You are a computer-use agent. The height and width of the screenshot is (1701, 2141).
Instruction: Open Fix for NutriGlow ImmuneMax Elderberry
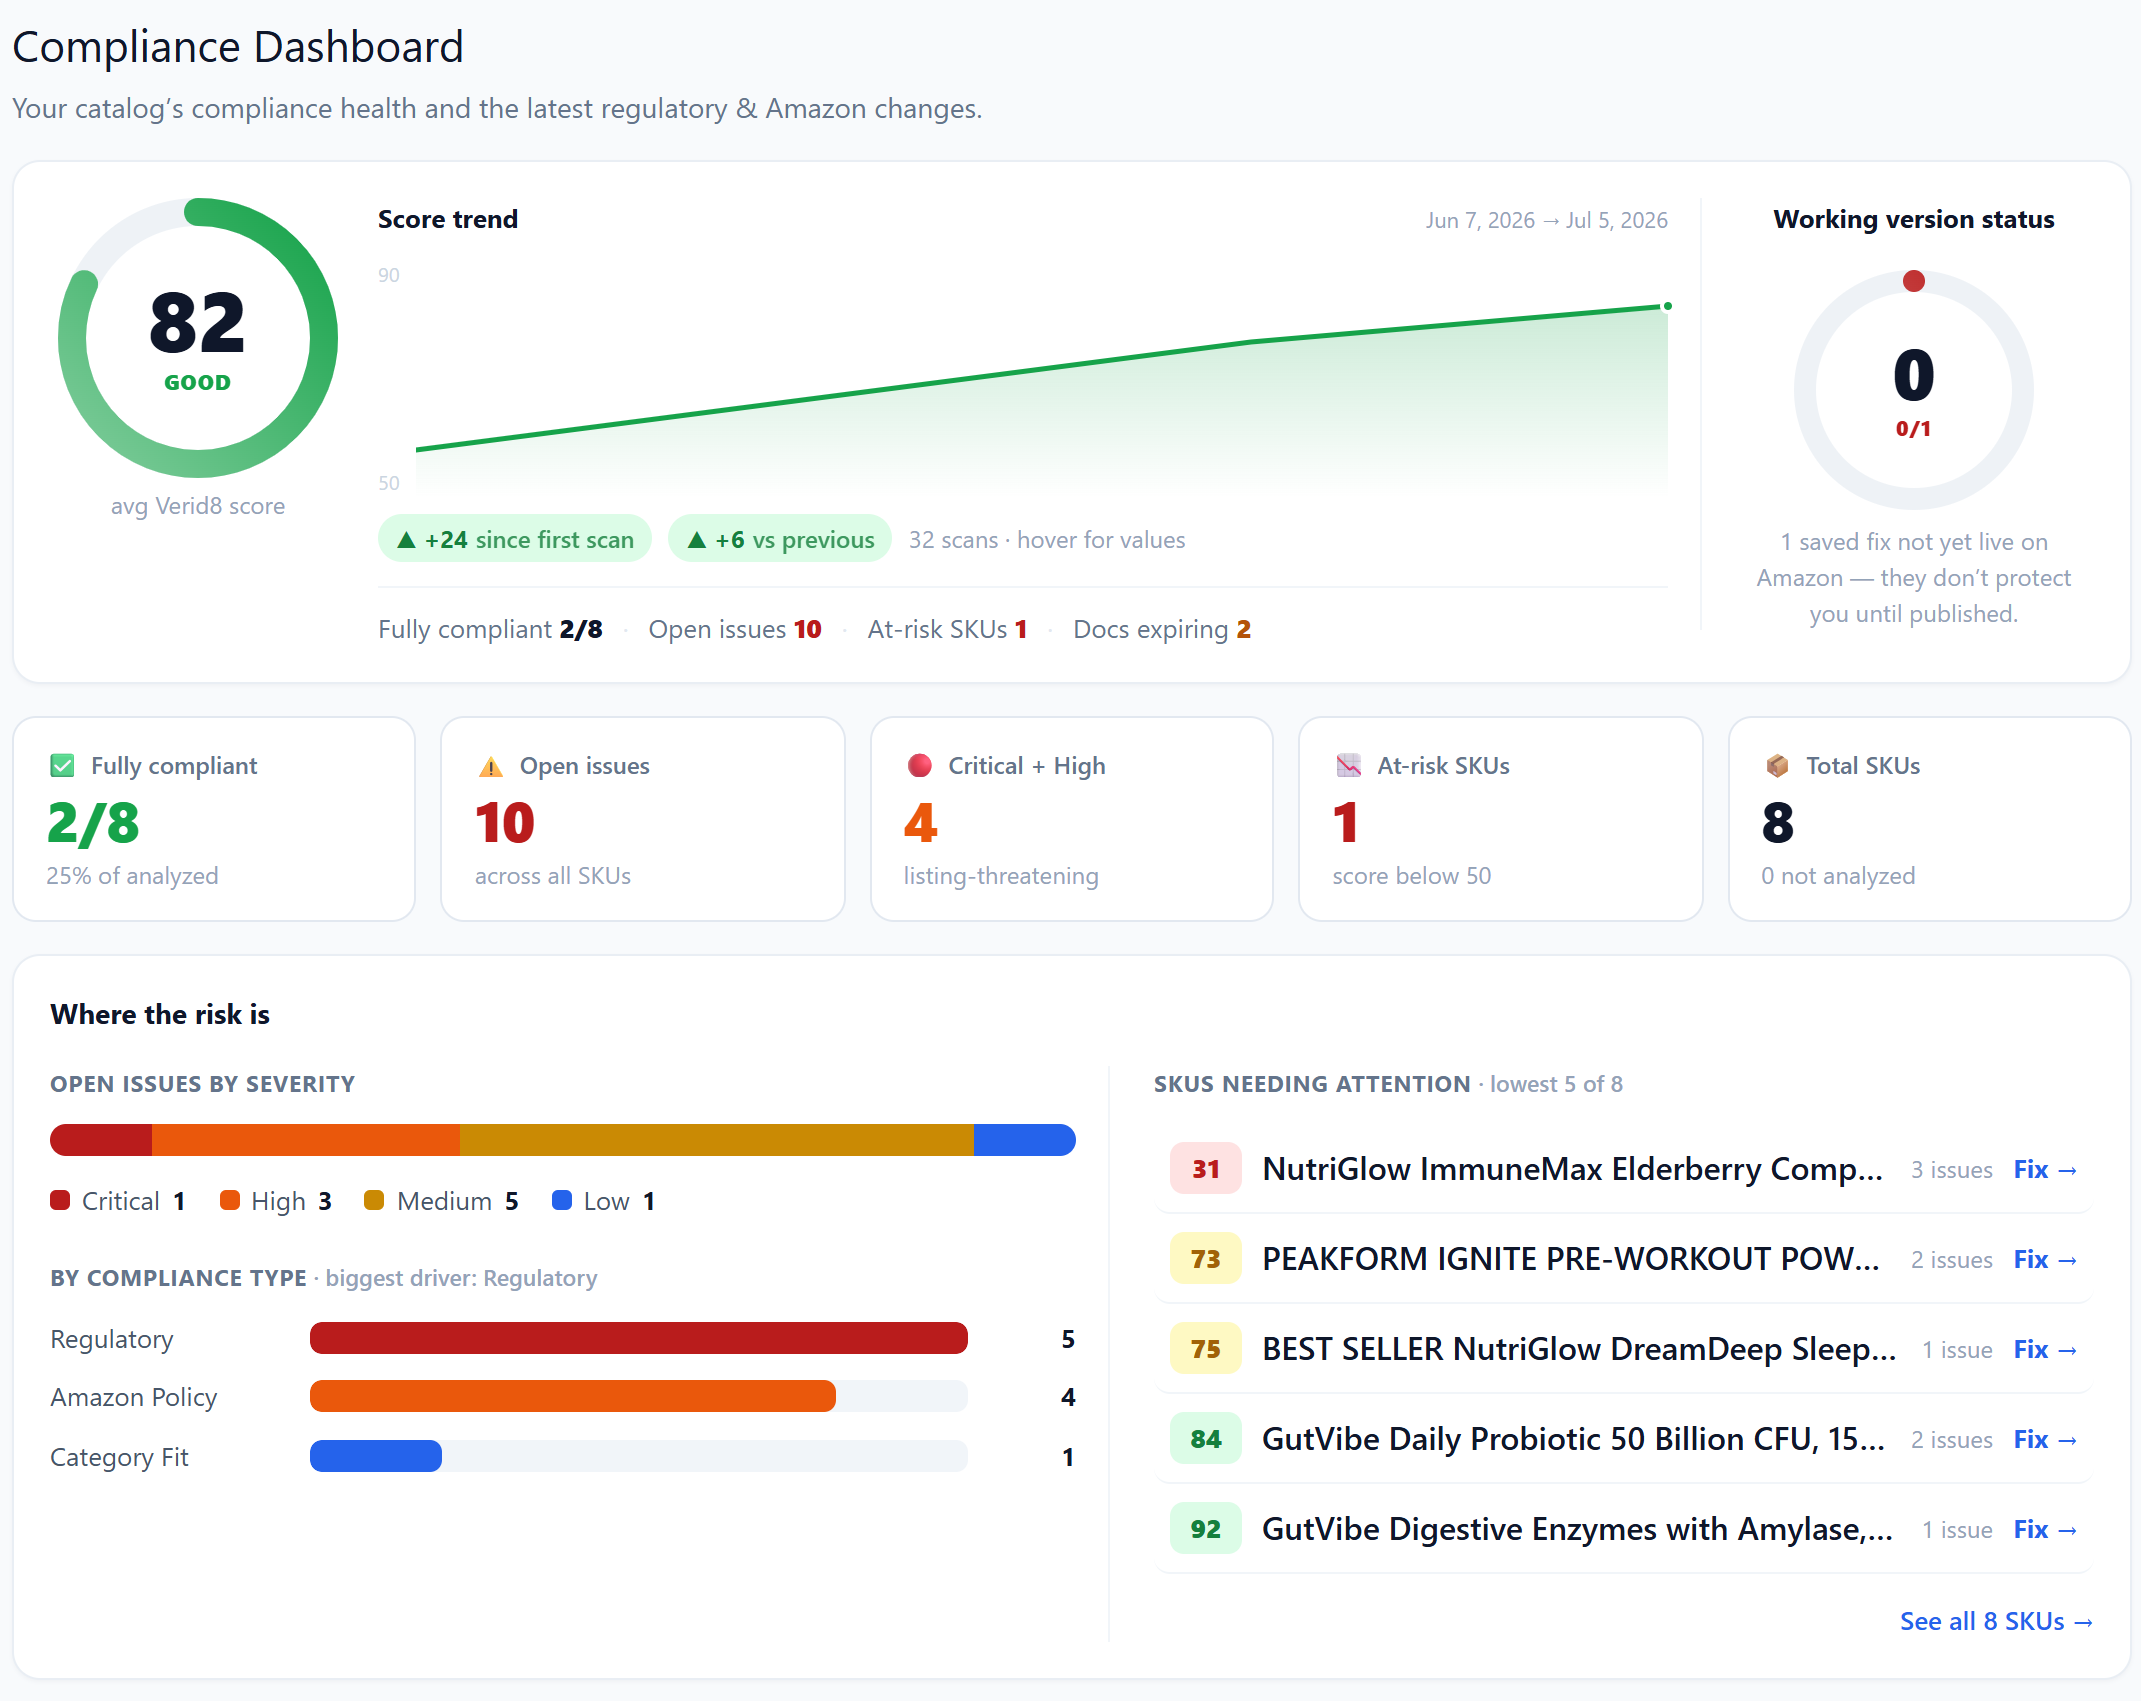pyautogui.click(x=2046, y=1169)
